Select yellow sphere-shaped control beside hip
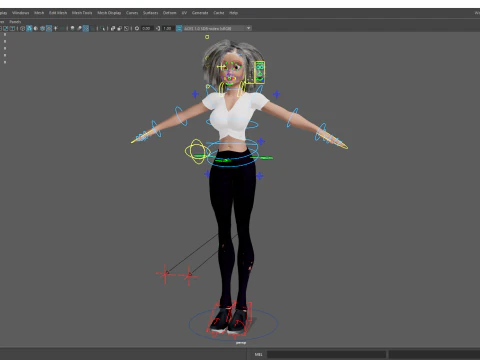Image resolution: width=480 pixels, height=360 pixels. 197,151
